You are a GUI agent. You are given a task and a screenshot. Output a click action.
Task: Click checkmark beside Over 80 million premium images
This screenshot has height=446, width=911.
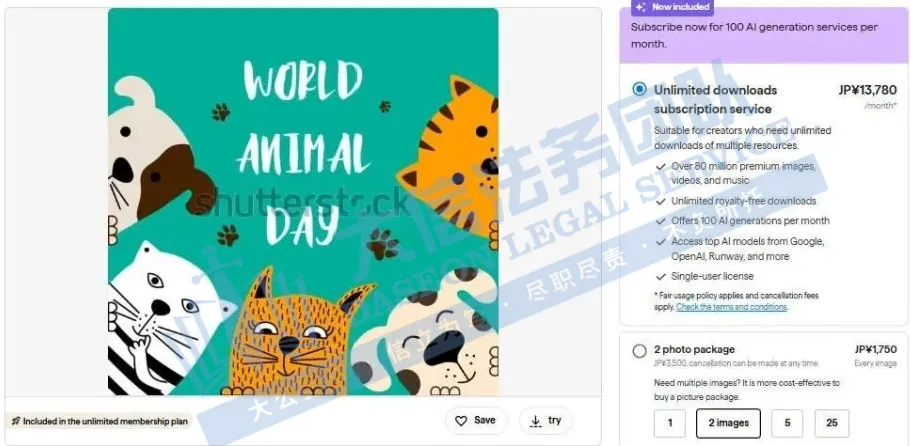point(661,167)
